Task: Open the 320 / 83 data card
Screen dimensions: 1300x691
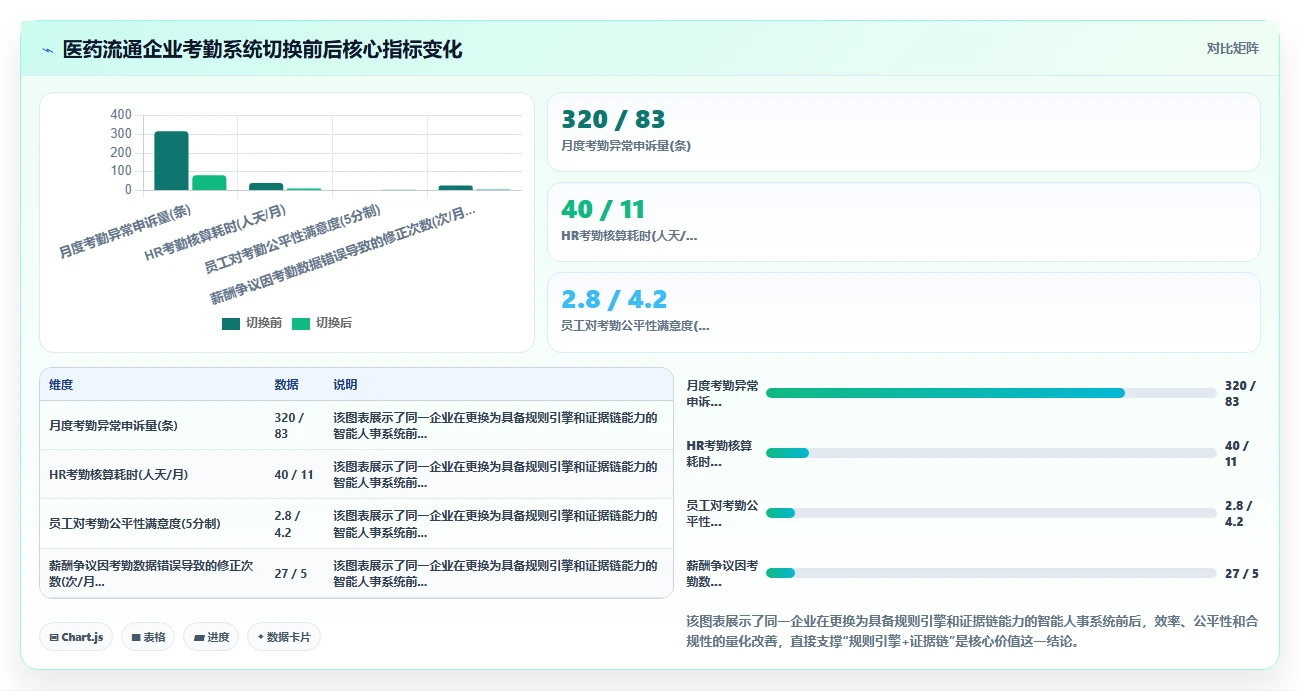Action: (x=904, y=132)
